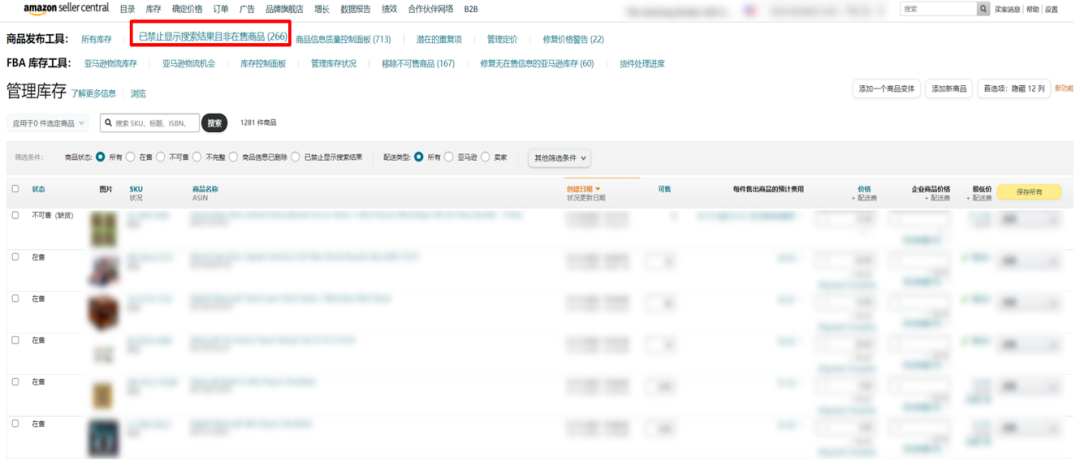Open 确定价格 menu
Image resolution: width=1080 pixels, height=473 pixels.
(187, 10)
